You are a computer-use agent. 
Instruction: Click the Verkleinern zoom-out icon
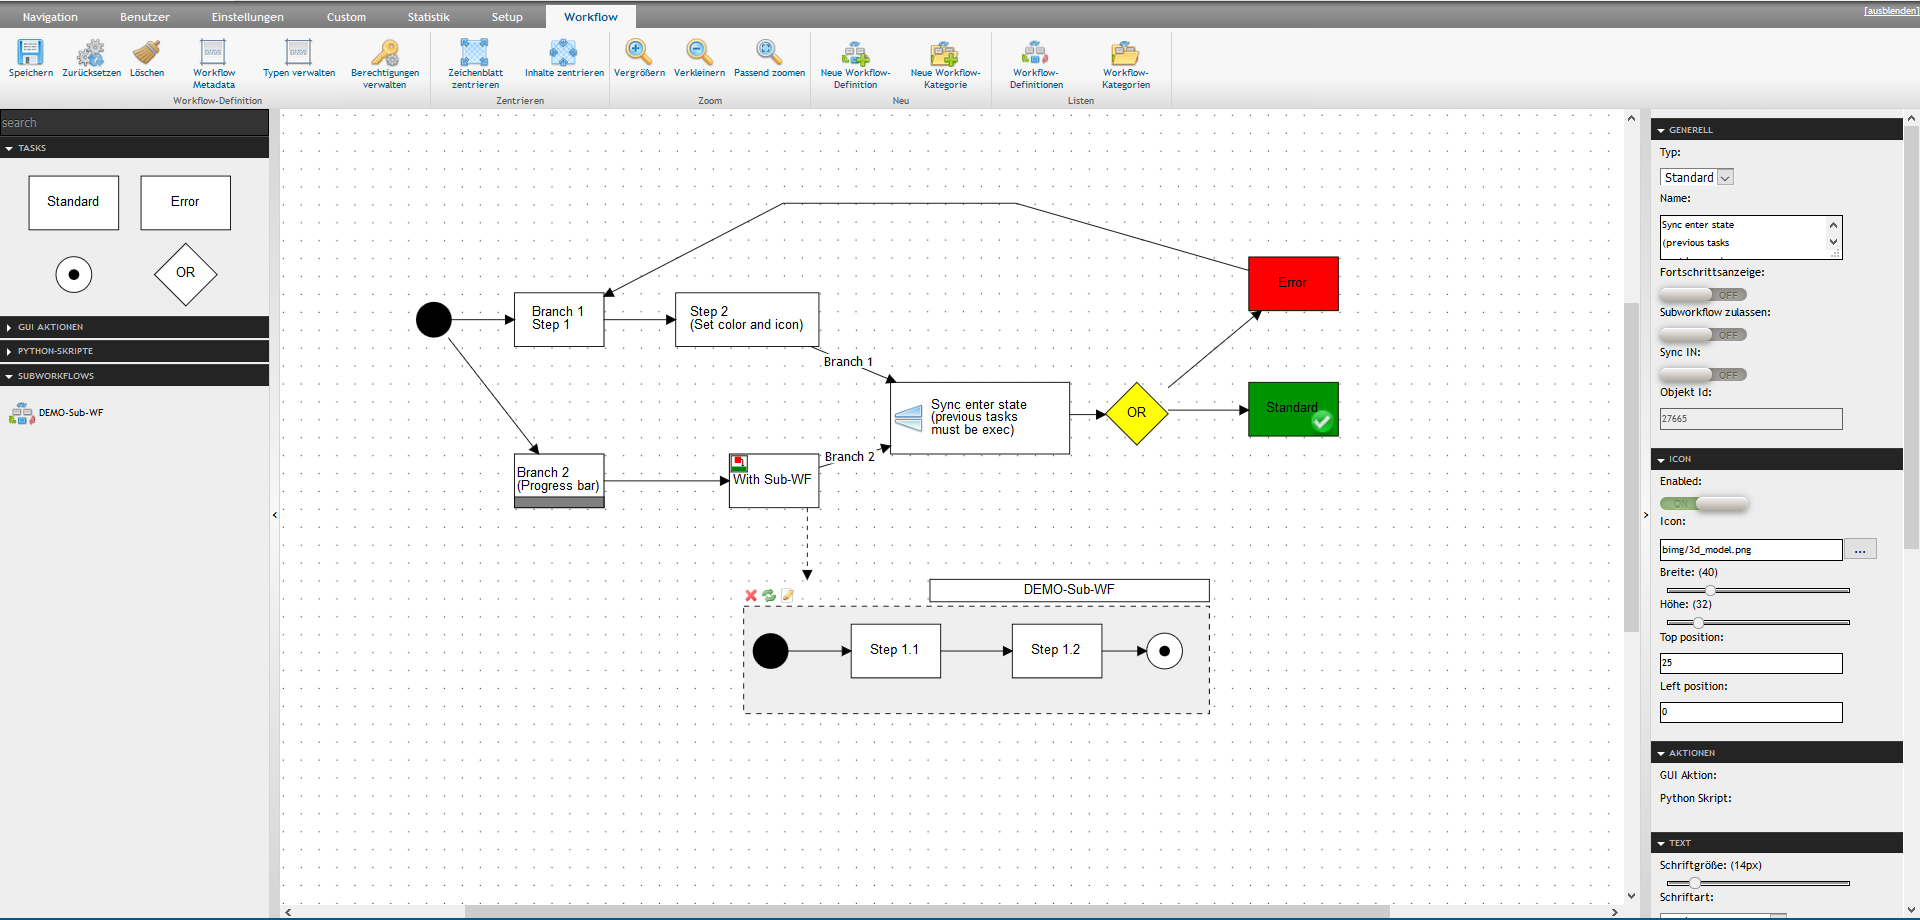tap(699, 52)
